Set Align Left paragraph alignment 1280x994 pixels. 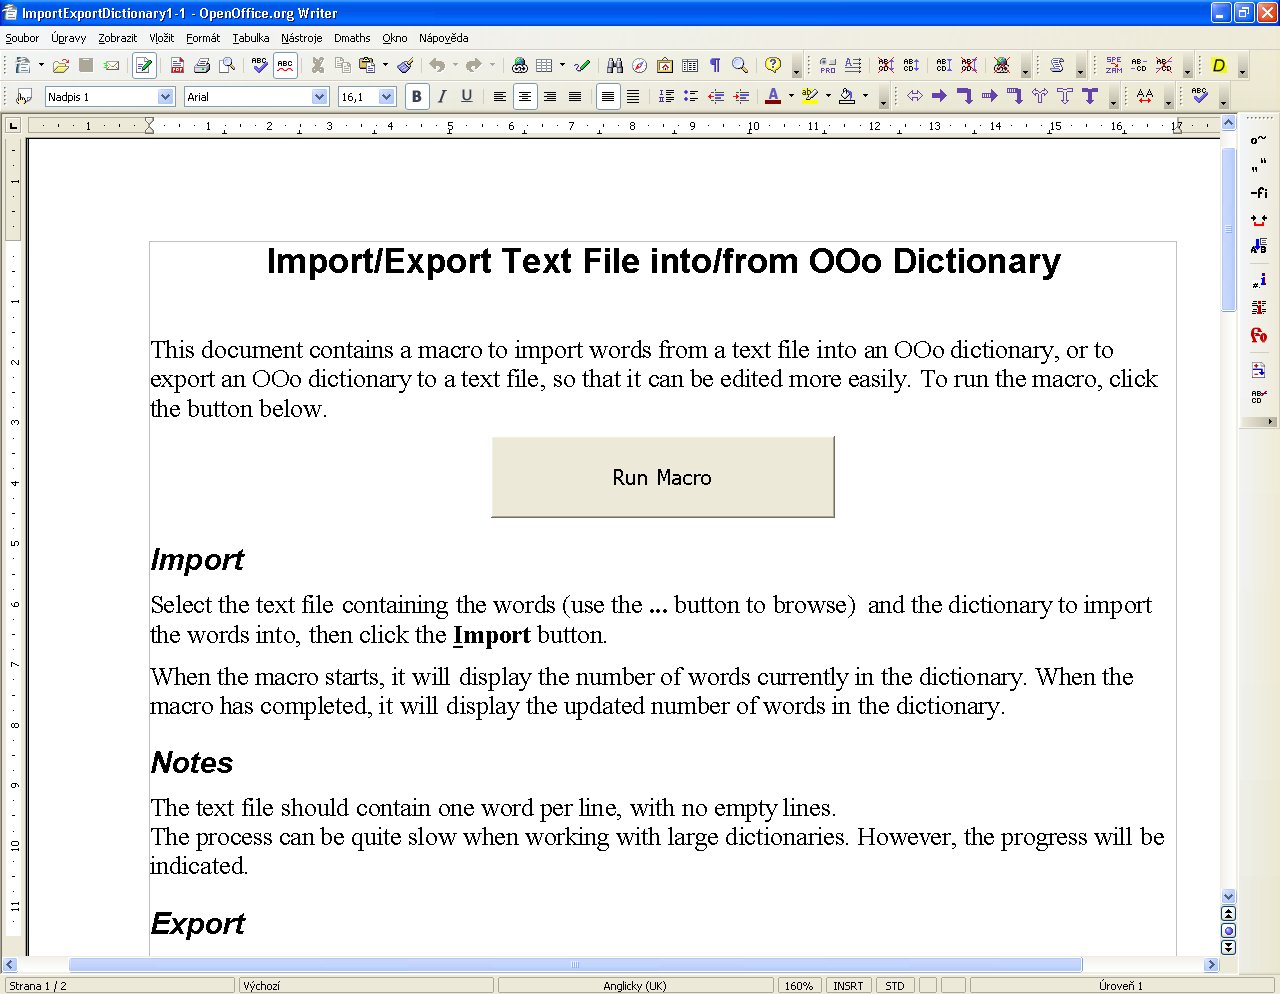tap(500, 96)
